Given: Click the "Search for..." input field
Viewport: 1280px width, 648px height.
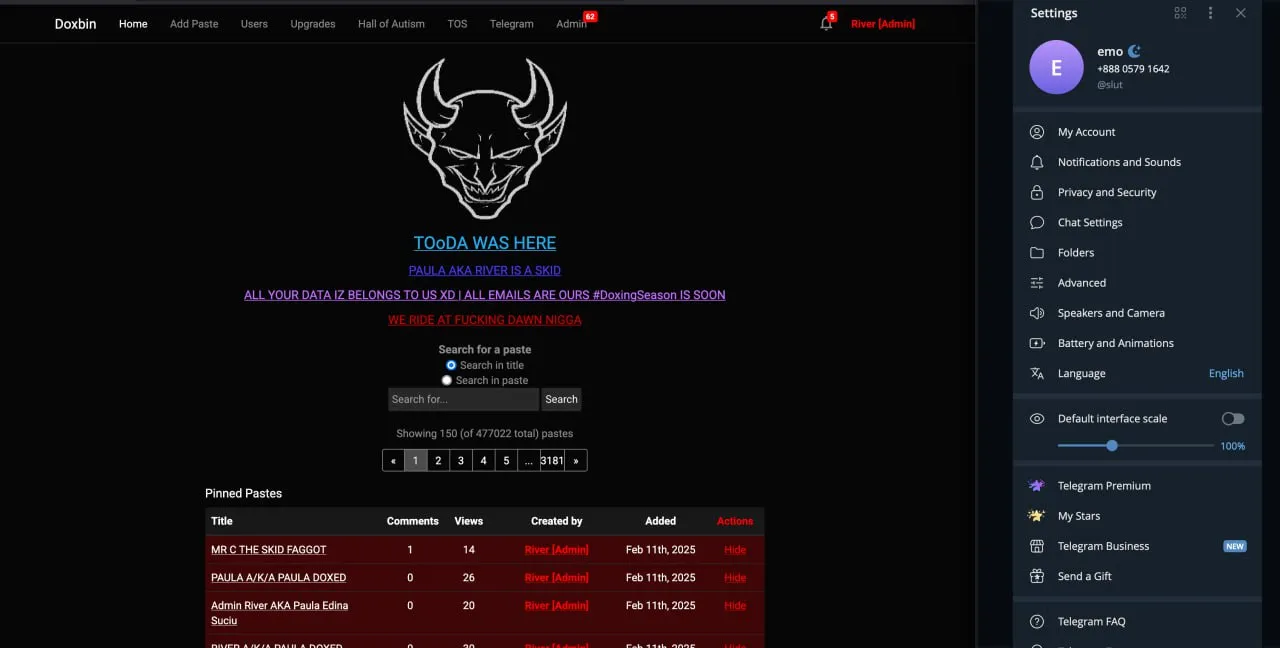Looking at the screenshot, I should pos(464,399).
